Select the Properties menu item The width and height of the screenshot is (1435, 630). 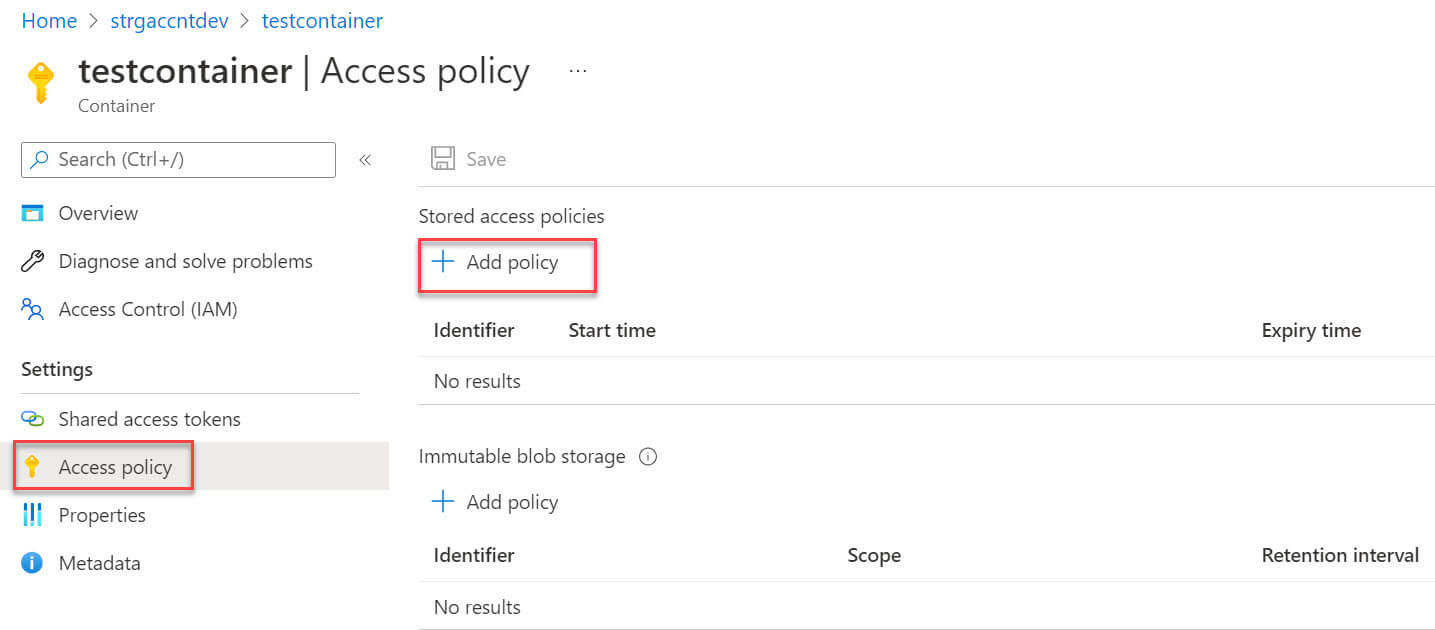point(102,515)
